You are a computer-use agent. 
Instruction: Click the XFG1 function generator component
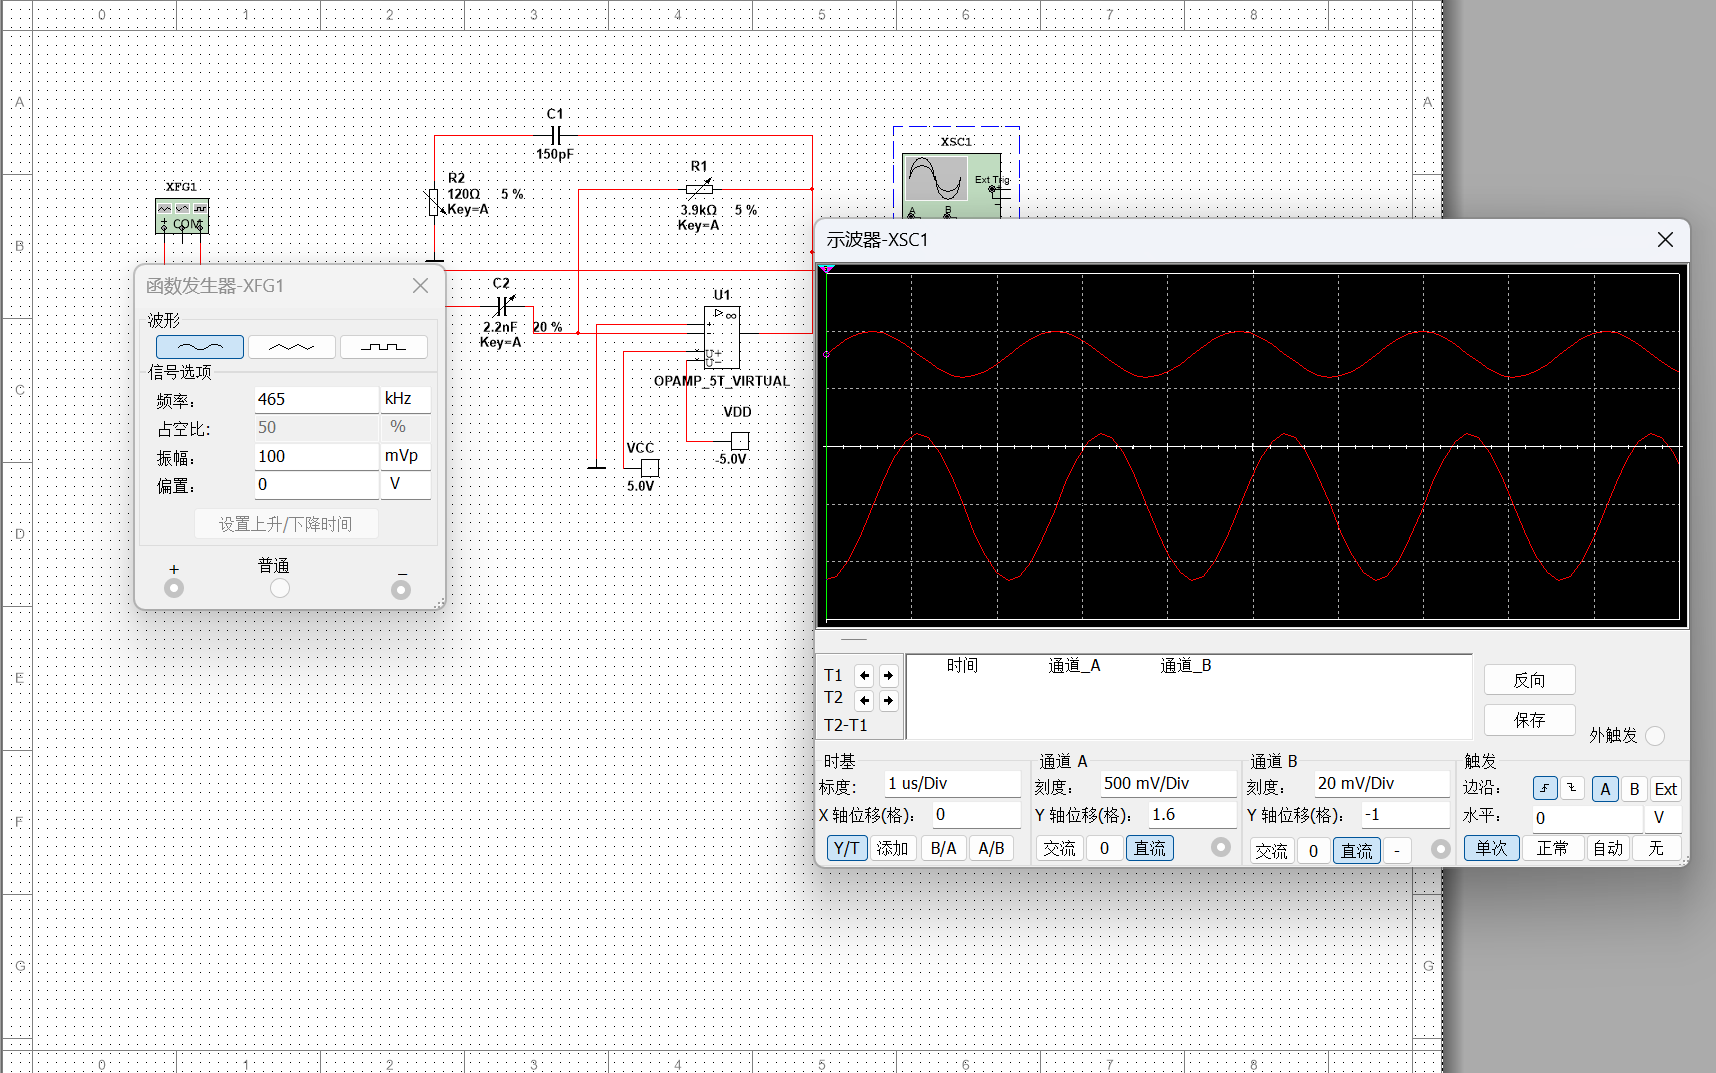182,216
